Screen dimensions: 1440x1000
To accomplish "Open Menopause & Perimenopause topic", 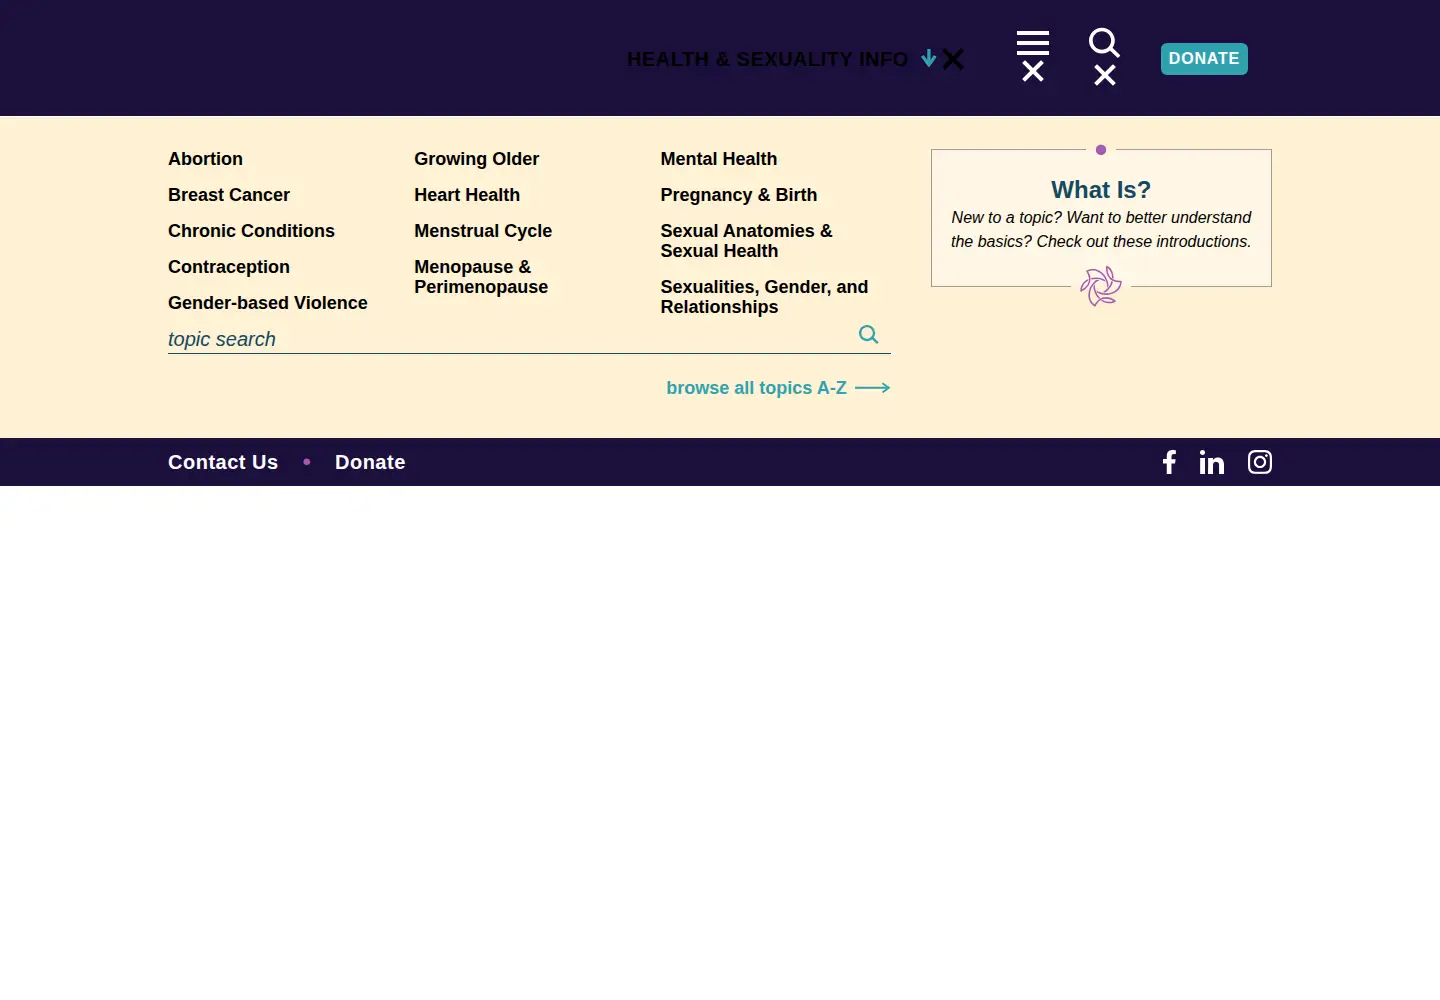I will (x=481, y=277).
